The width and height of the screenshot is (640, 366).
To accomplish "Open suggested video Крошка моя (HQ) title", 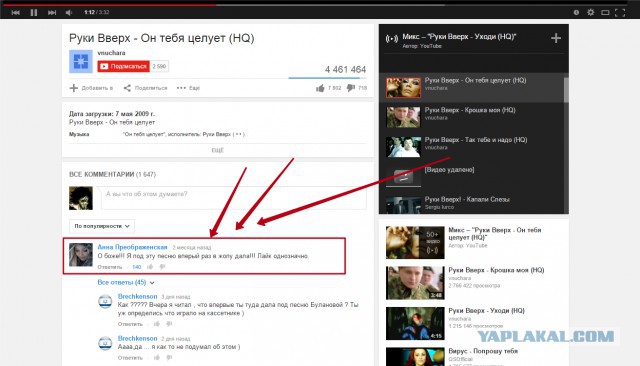I will click(496, 270).
